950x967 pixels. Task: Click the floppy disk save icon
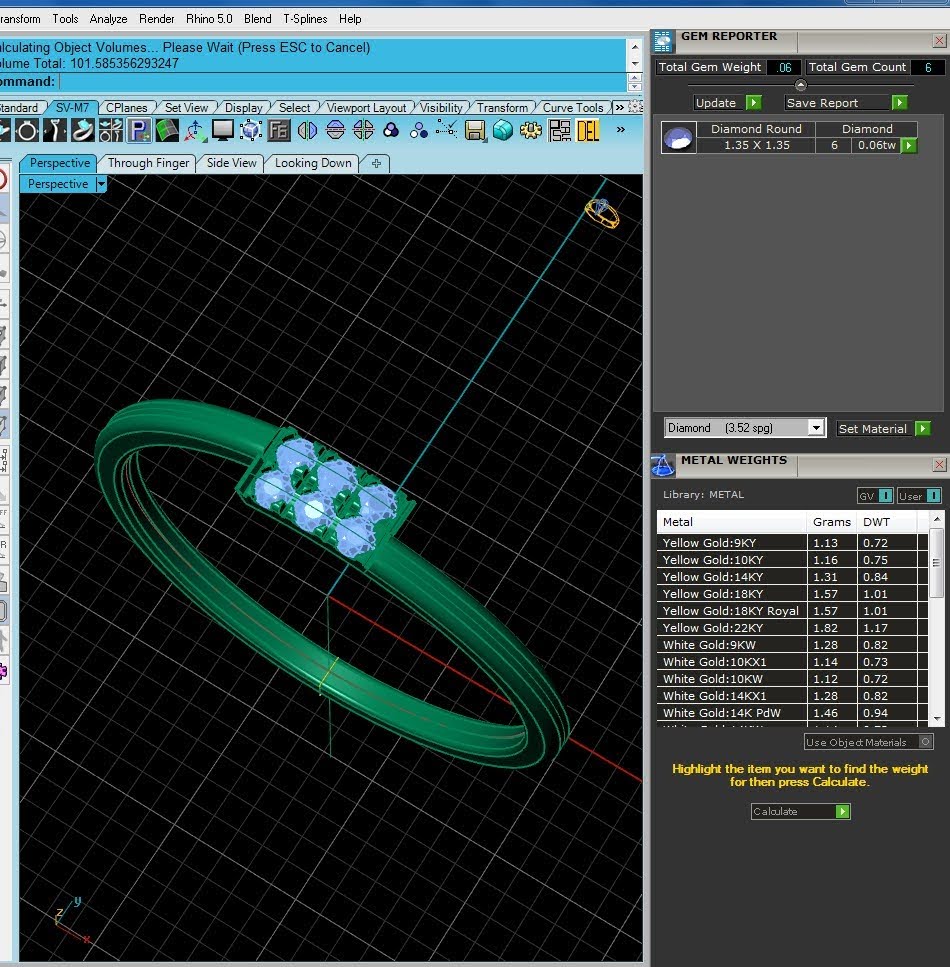pyautogui.click(x=475, y=131)
